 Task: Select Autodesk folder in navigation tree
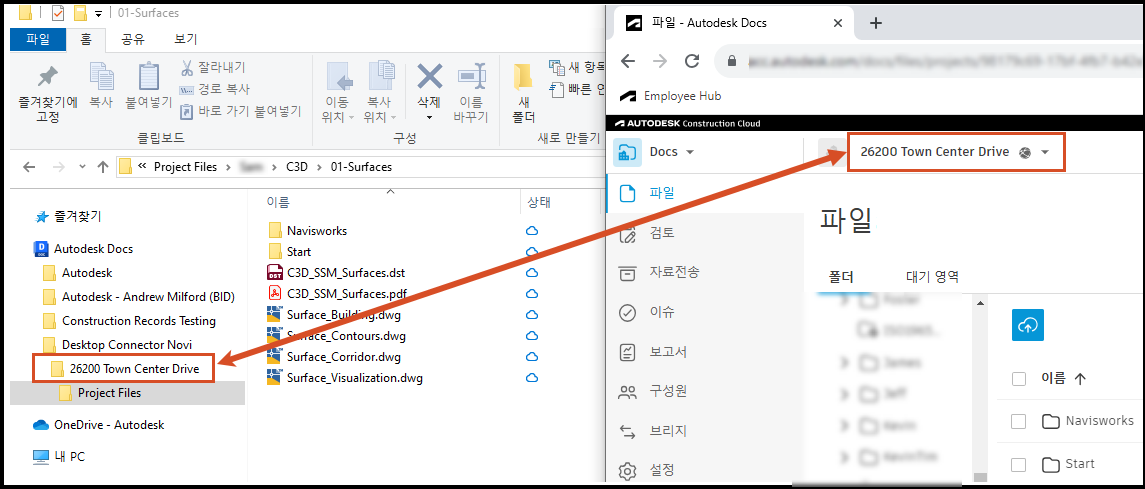(x=77, y=273)
